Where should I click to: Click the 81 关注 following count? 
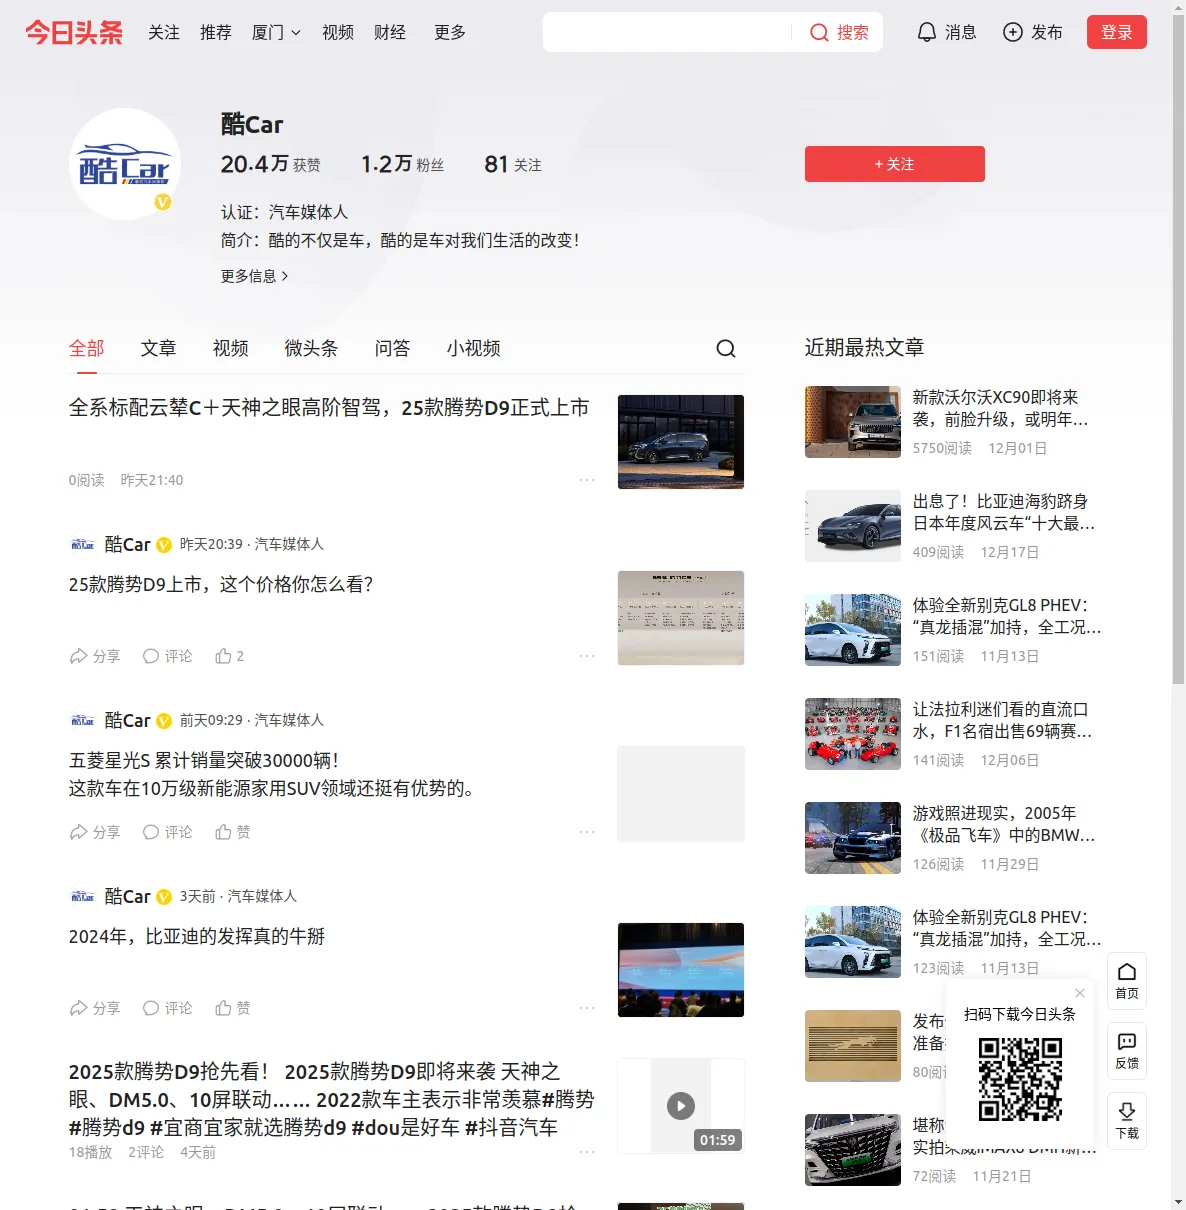[513, 164]
